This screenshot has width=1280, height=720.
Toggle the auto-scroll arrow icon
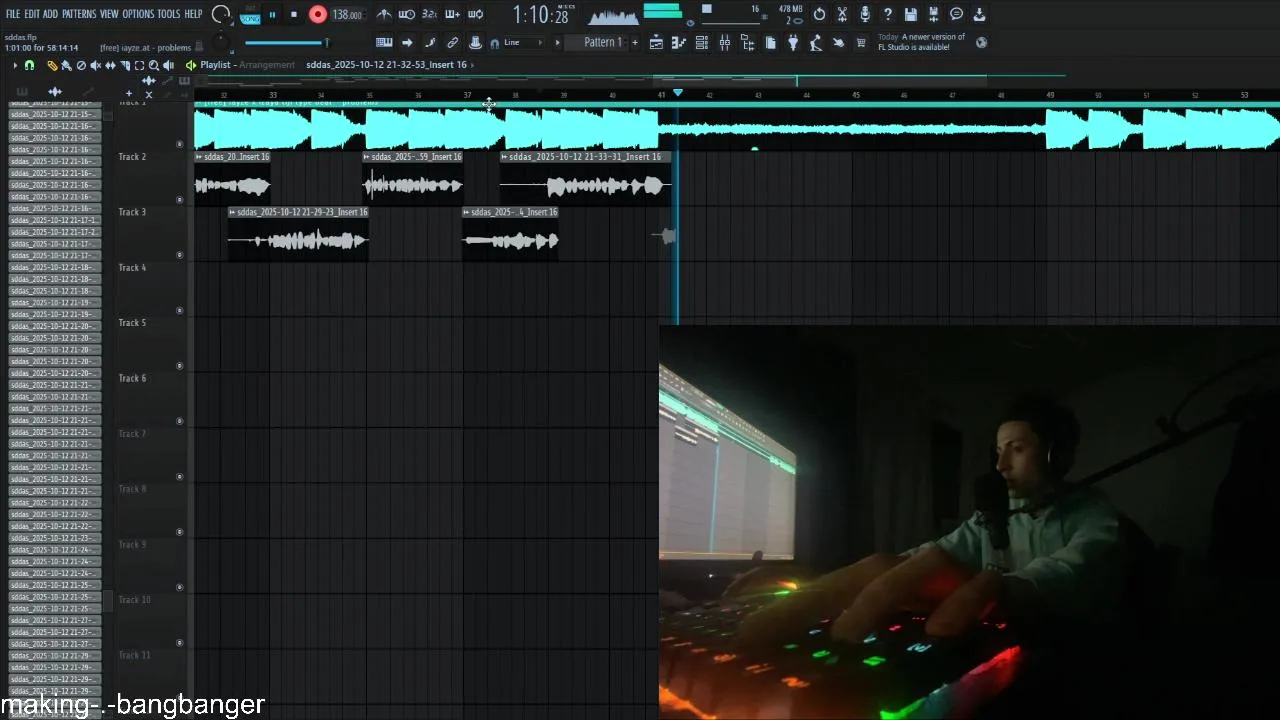[x=407, y=42]
